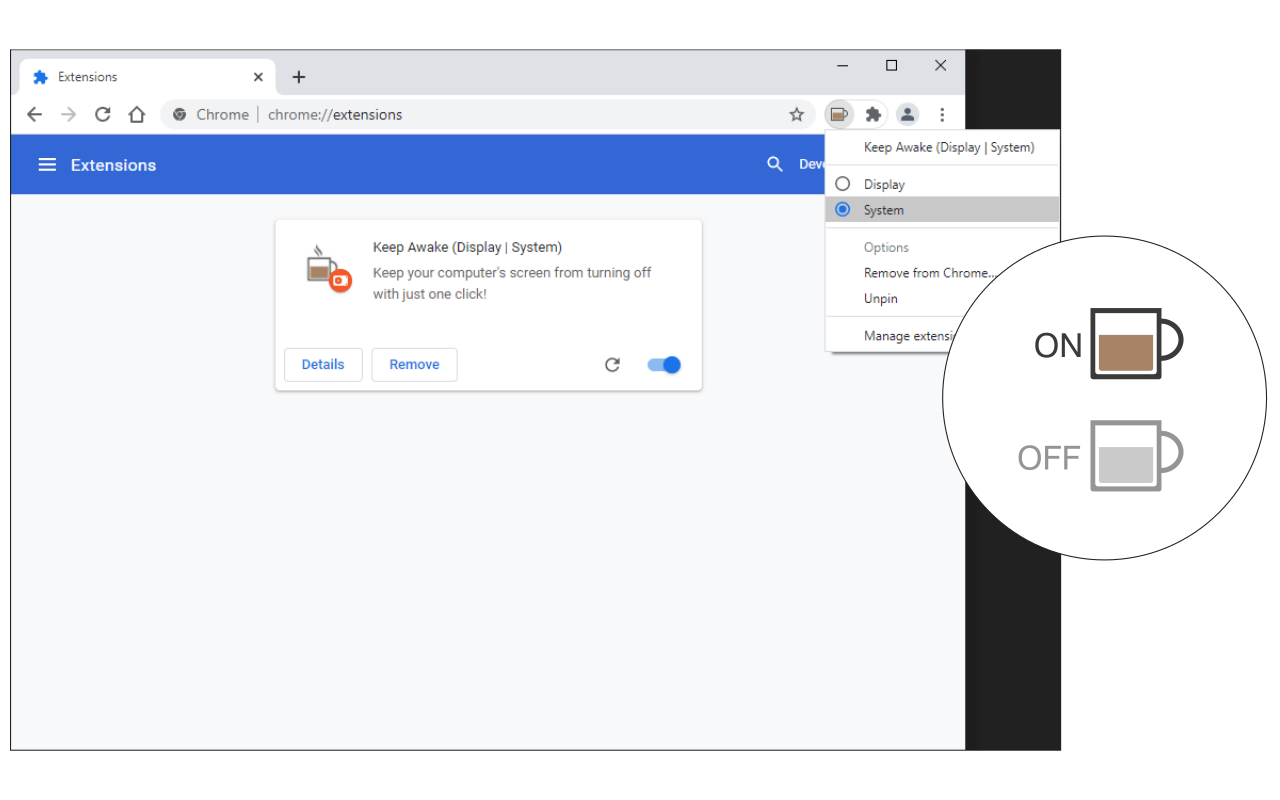The image size is (1280, 800).
Task: Click the Details button
Action: [x=323, y=365]
